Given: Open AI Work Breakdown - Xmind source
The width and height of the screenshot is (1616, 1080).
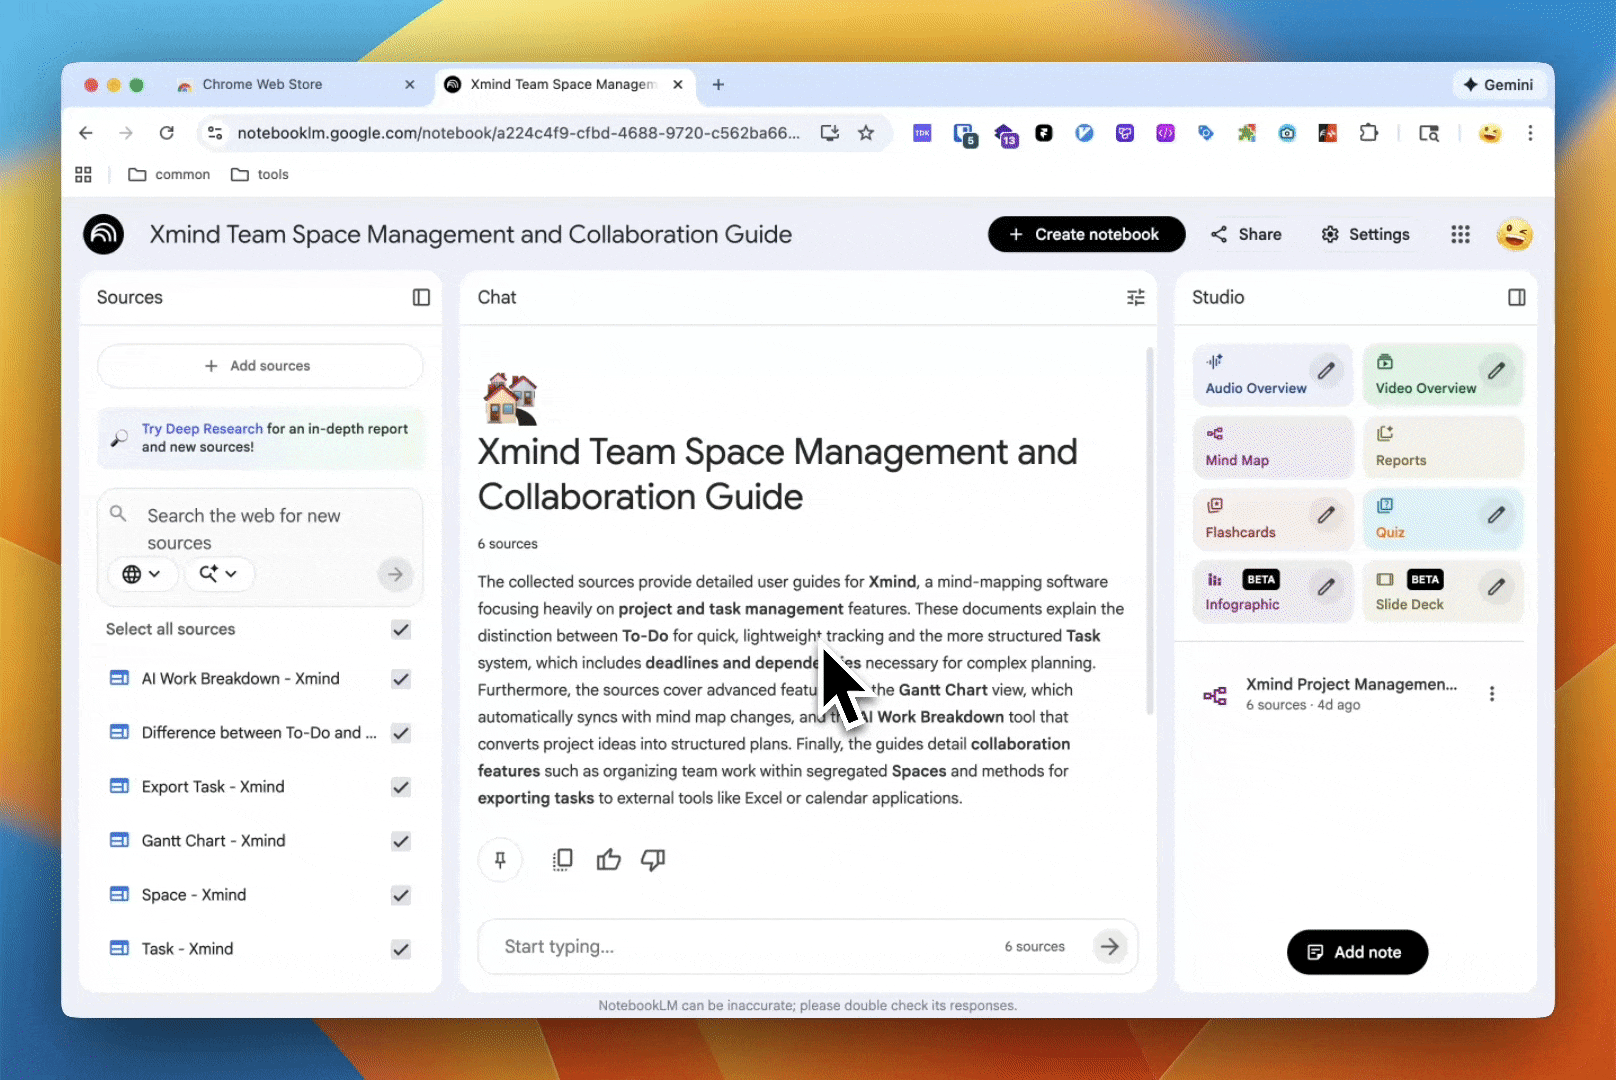Looking at the screenshot, I should tap(240, 679).
